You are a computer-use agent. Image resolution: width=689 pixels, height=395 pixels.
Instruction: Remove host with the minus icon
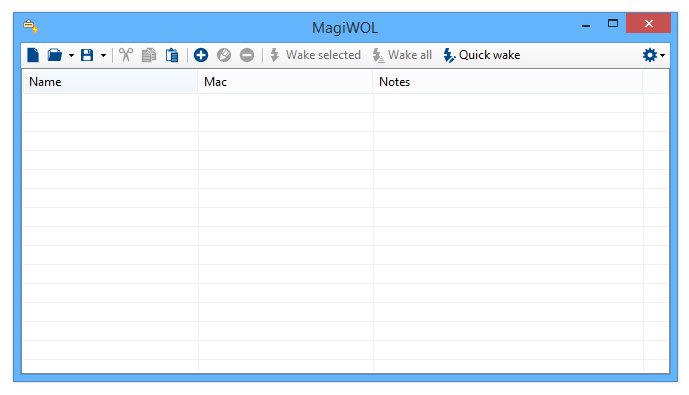[x=247, y=55]
